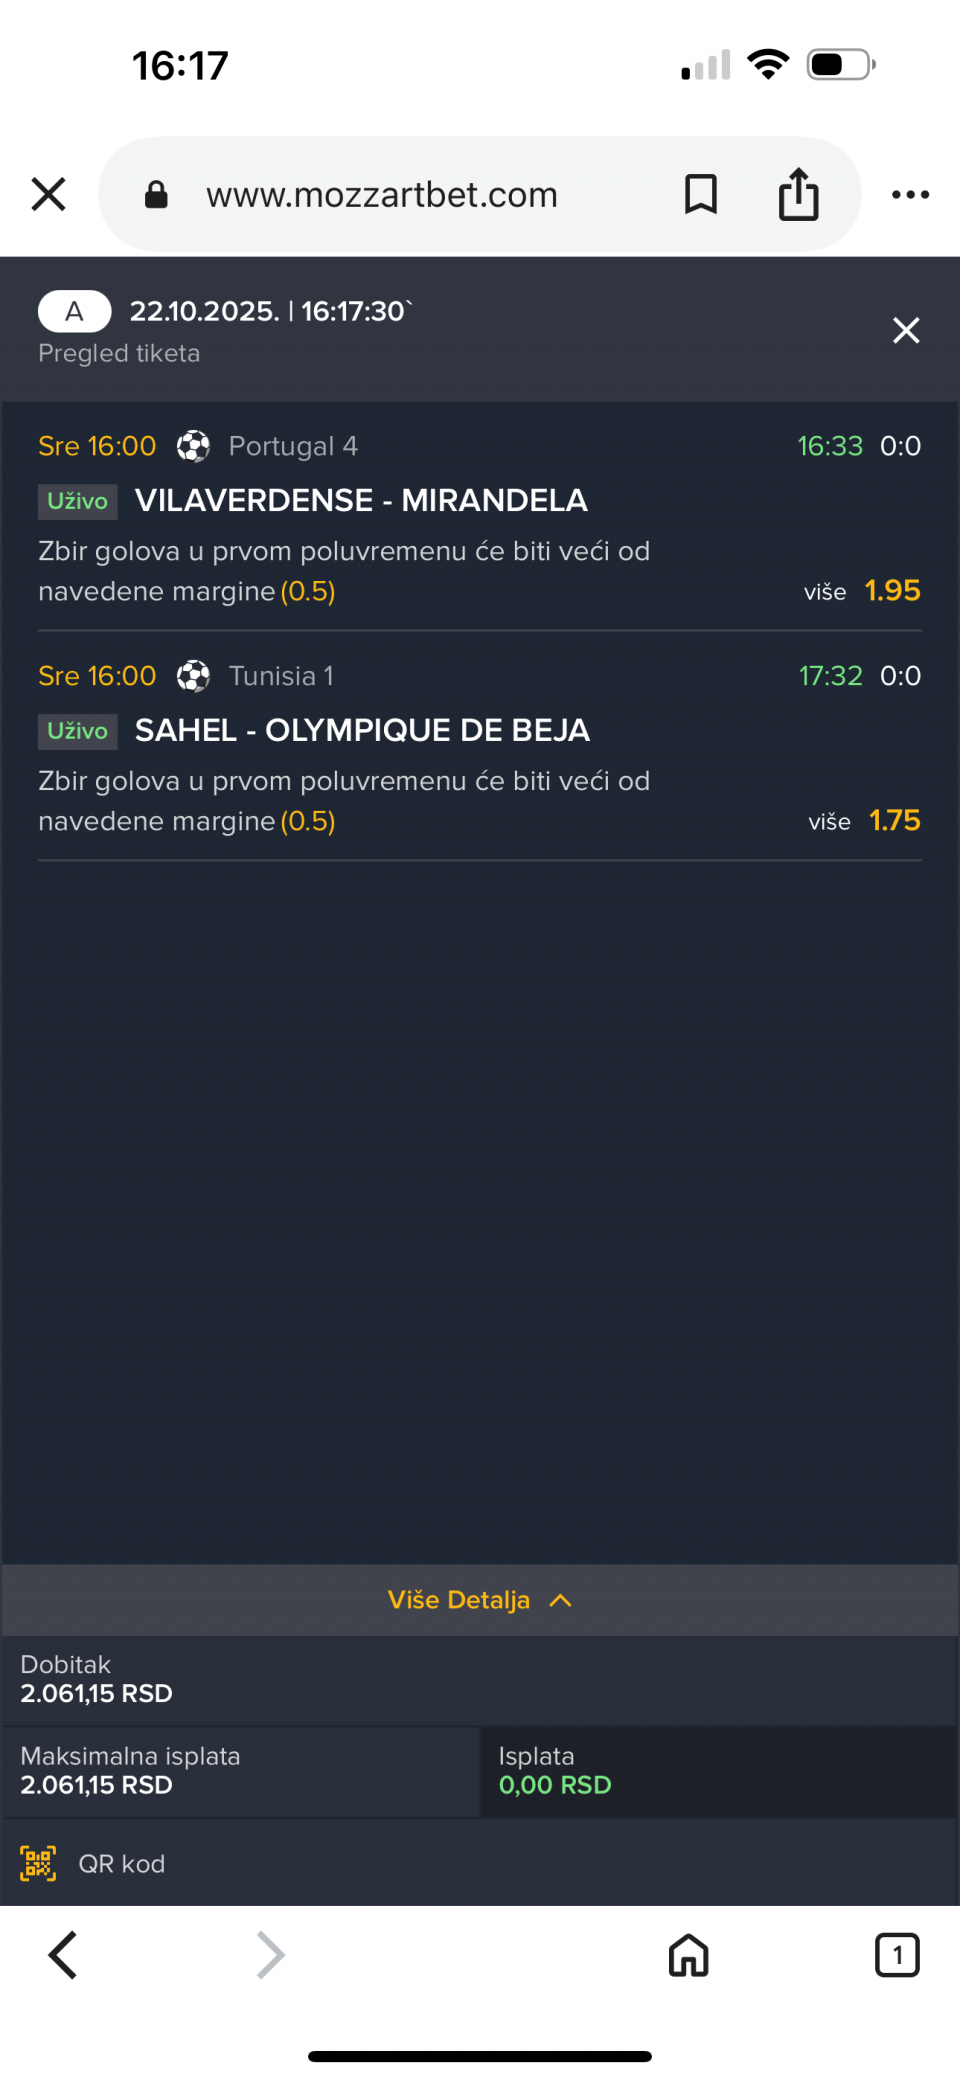Open the tabs switcher showing 1

pos(897,1955)
